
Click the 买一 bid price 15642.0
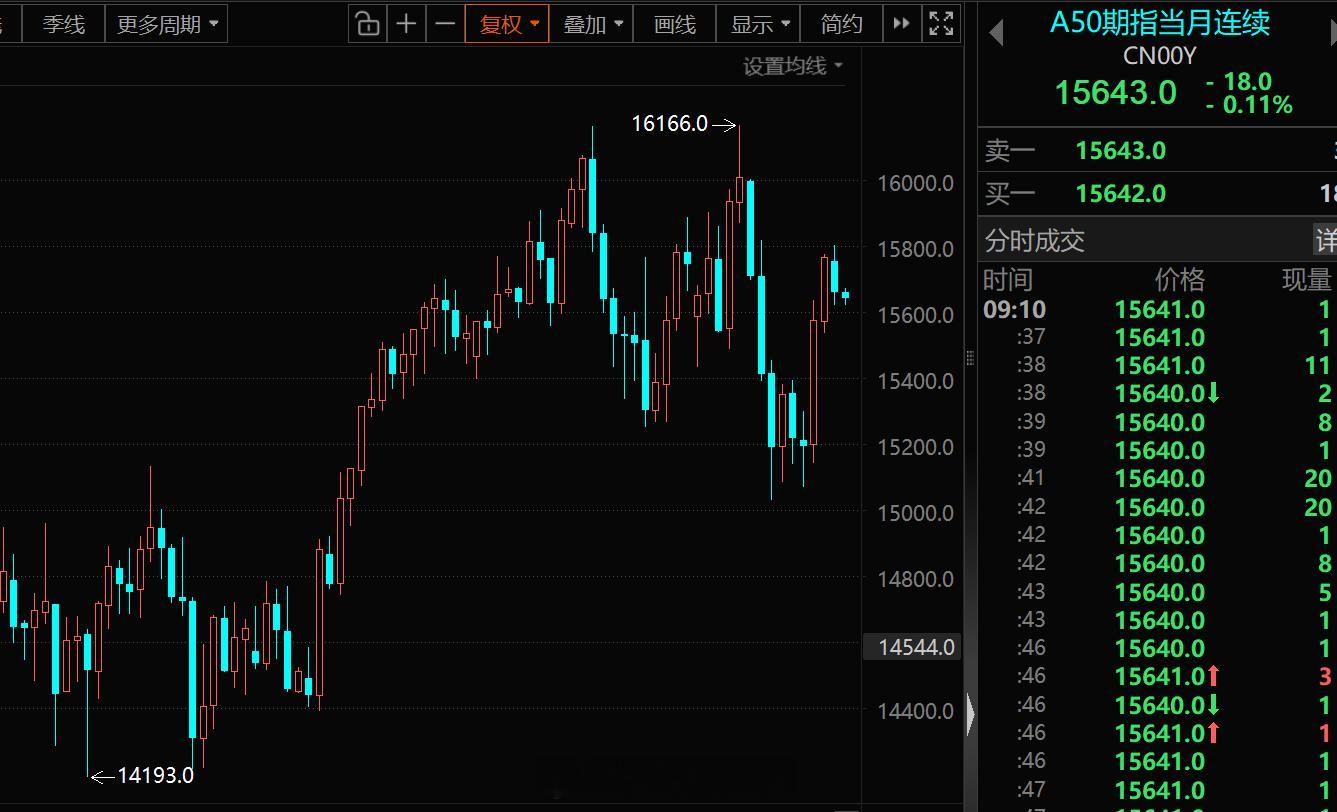(1120, 194)
